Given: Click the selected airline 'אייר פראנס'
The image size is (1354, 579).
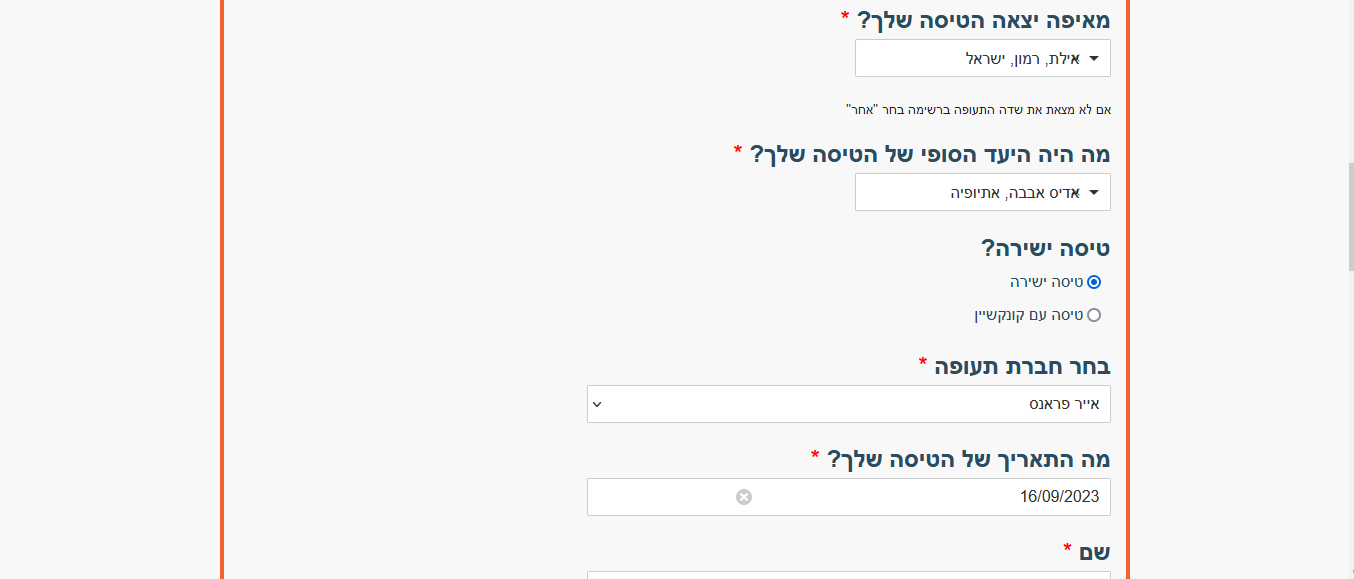Looking at the screenshot, I should pos(1064,405).
